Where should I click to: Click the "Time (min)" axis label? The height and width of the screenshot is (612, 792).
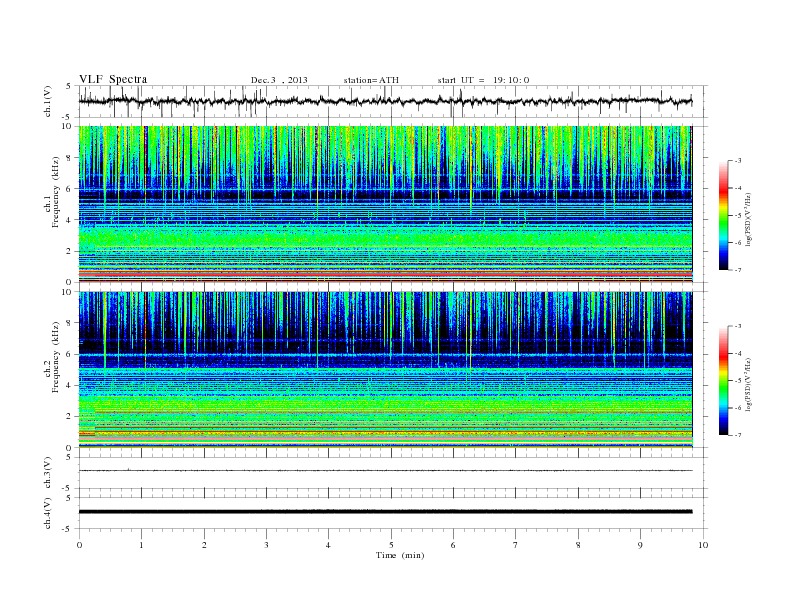(400, 555)
